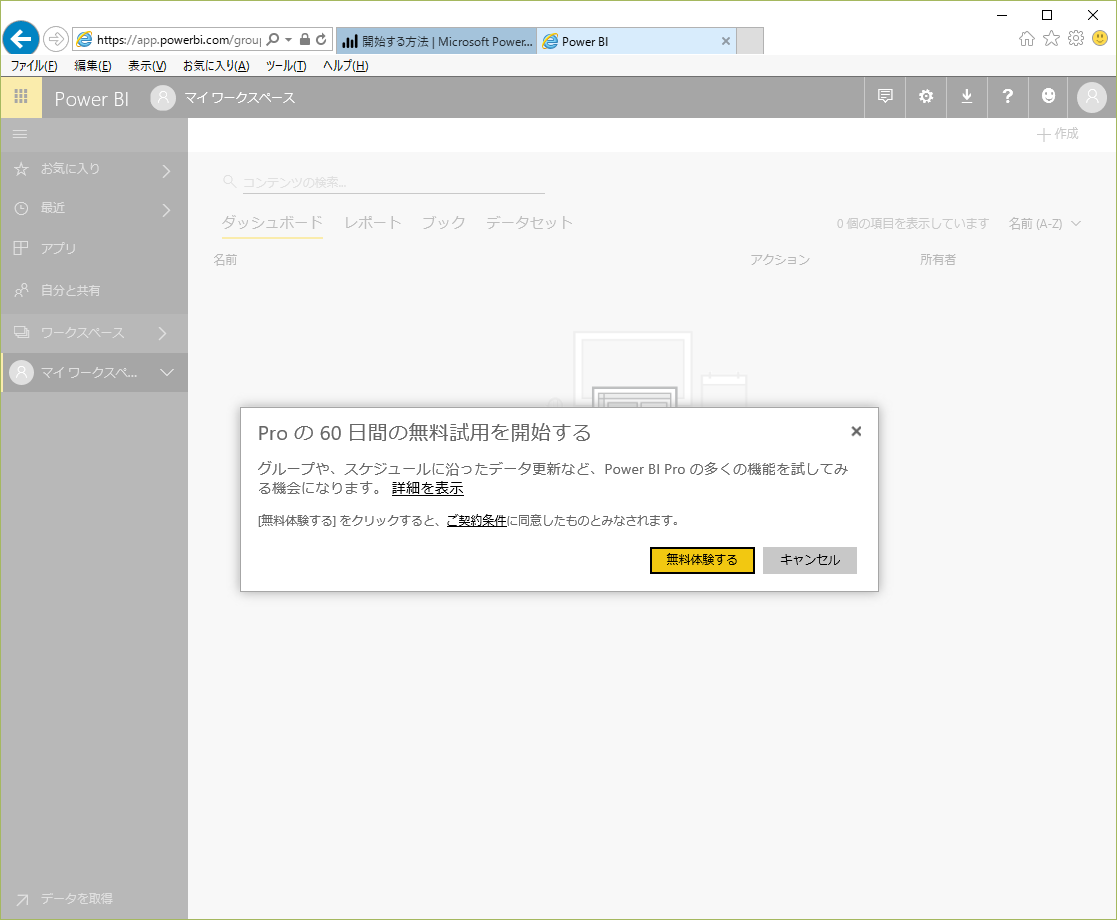Toggle the hamburger navigation pane icon
1117x920 pixels.
click(20, 134)
